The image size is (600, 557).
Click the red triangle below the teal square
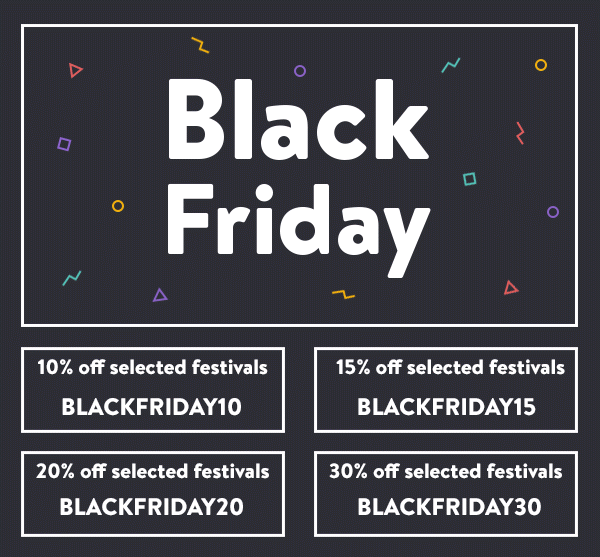coord(511,288)
